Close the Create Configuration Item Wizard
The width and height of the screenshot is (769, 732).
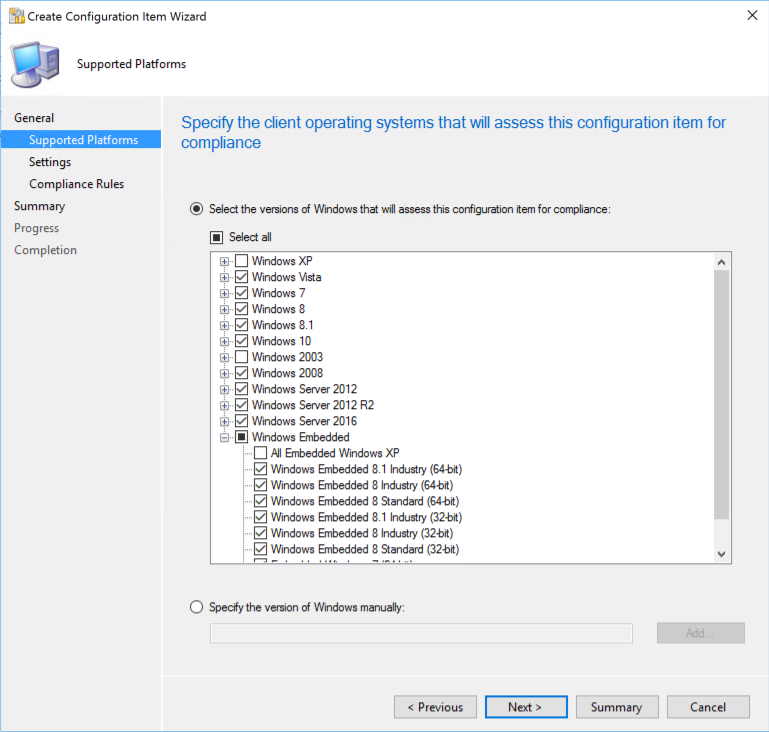pos(752,16)
